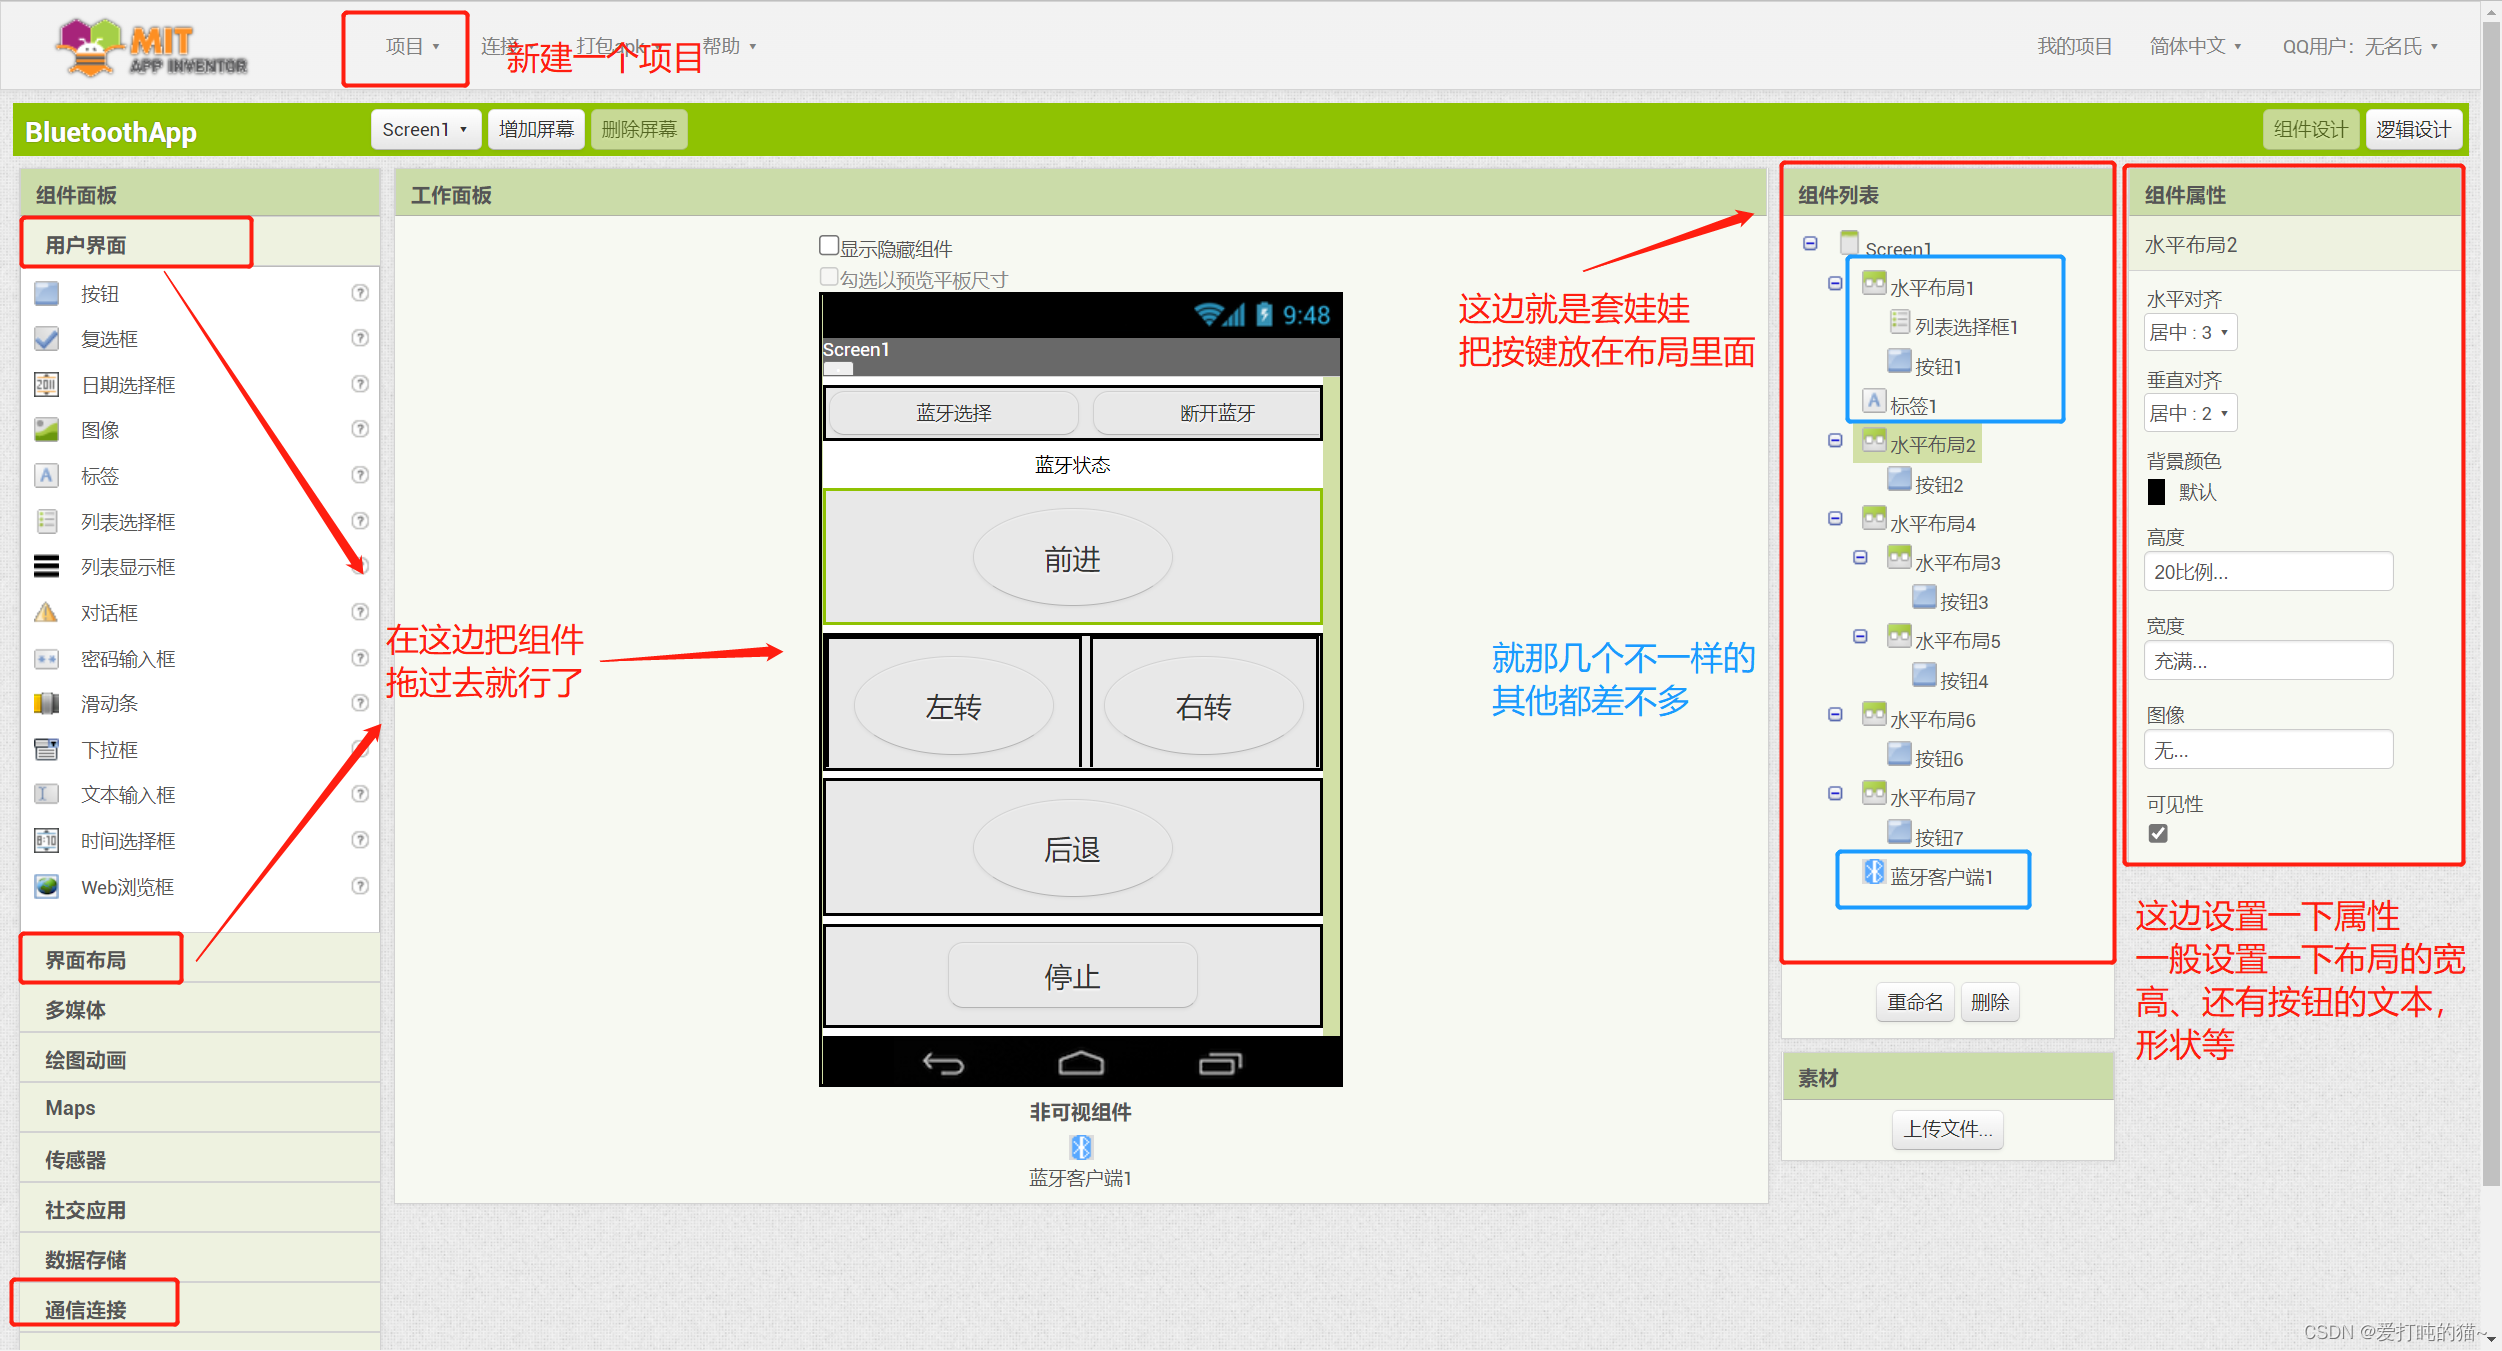The height and width of the screenshot is (1351, 2502).
Task: Click the 上传文件 upload button
Action: coord(1947,1129)
